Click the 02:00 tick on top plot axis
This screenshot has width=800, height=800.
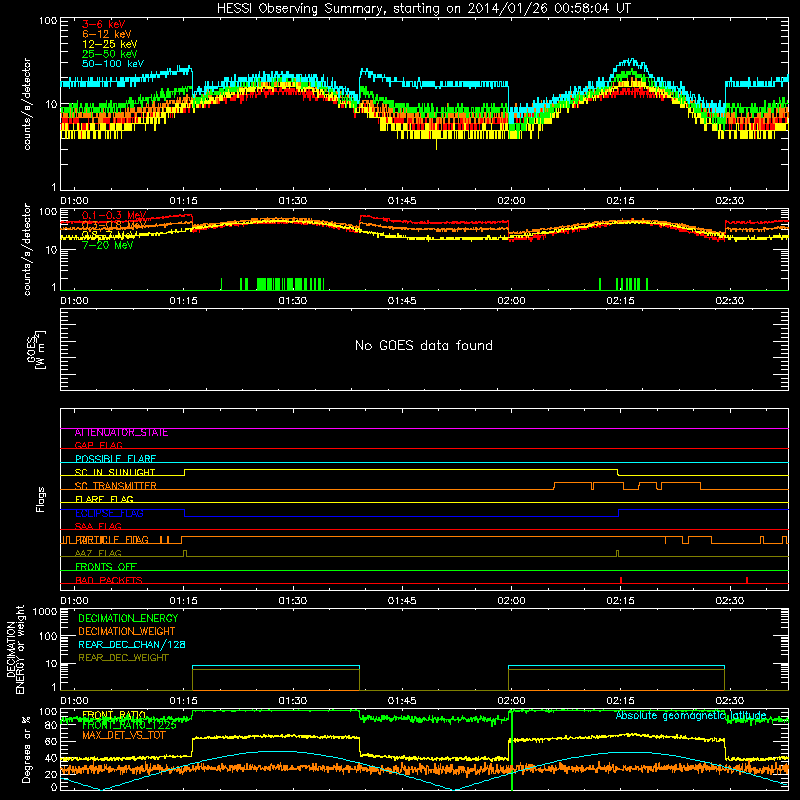511,201
